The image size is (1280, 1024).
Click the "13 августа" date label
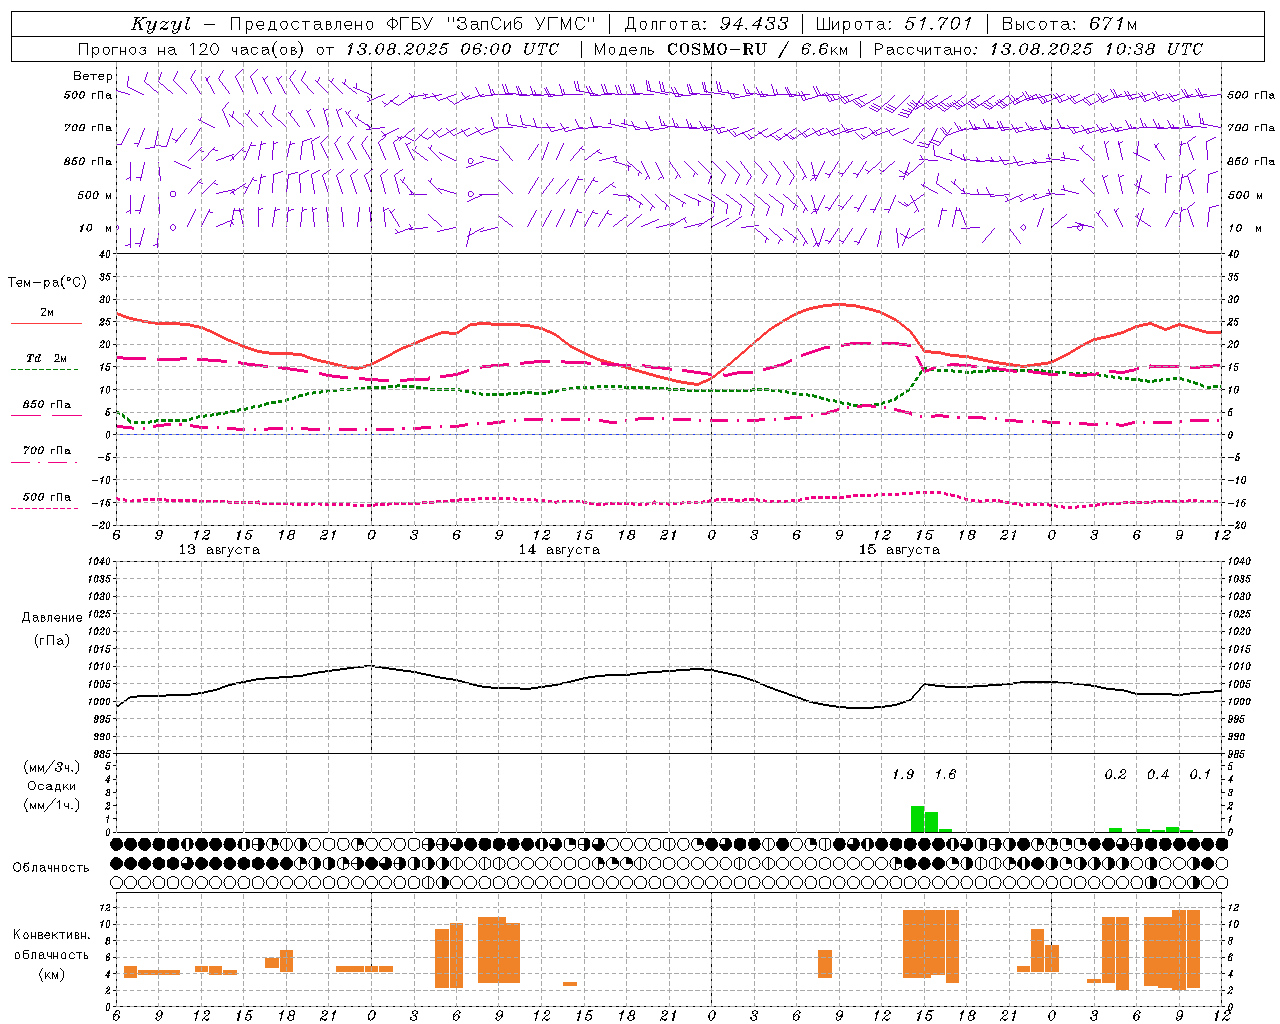[x=219, y=550]
